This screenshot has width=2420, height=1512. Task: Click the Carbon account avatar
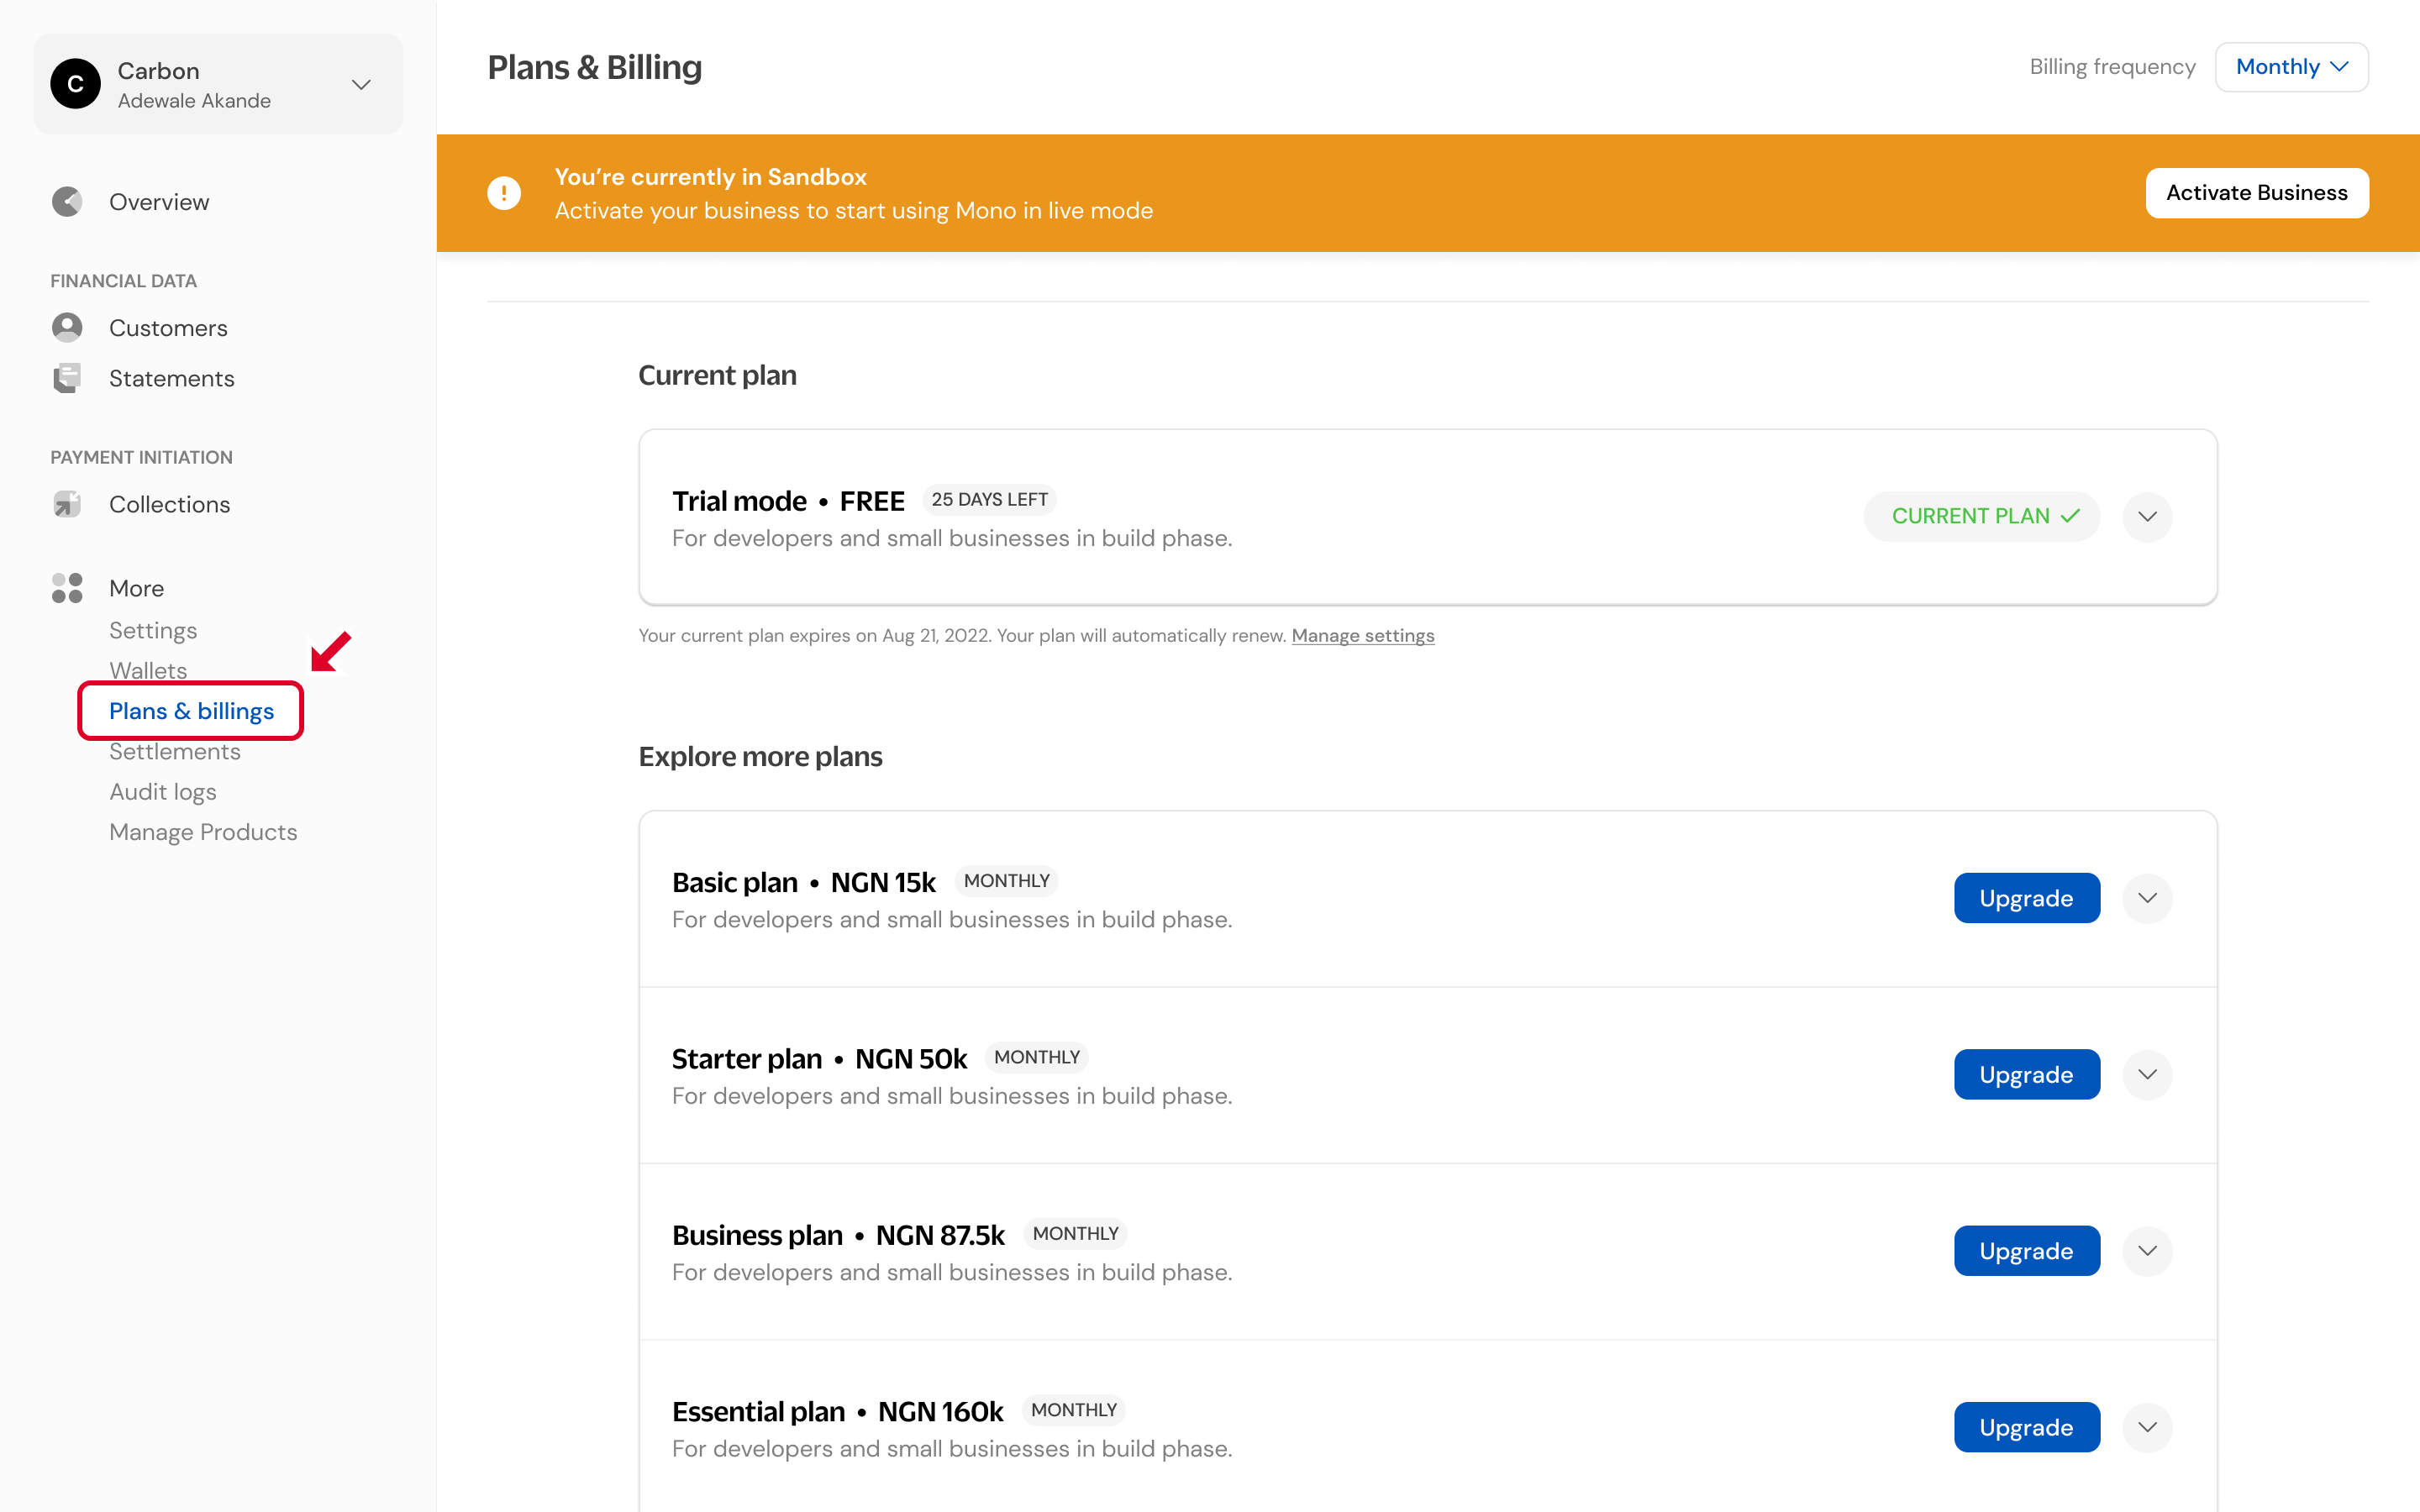pyautogui.click(x=76, y=84)
